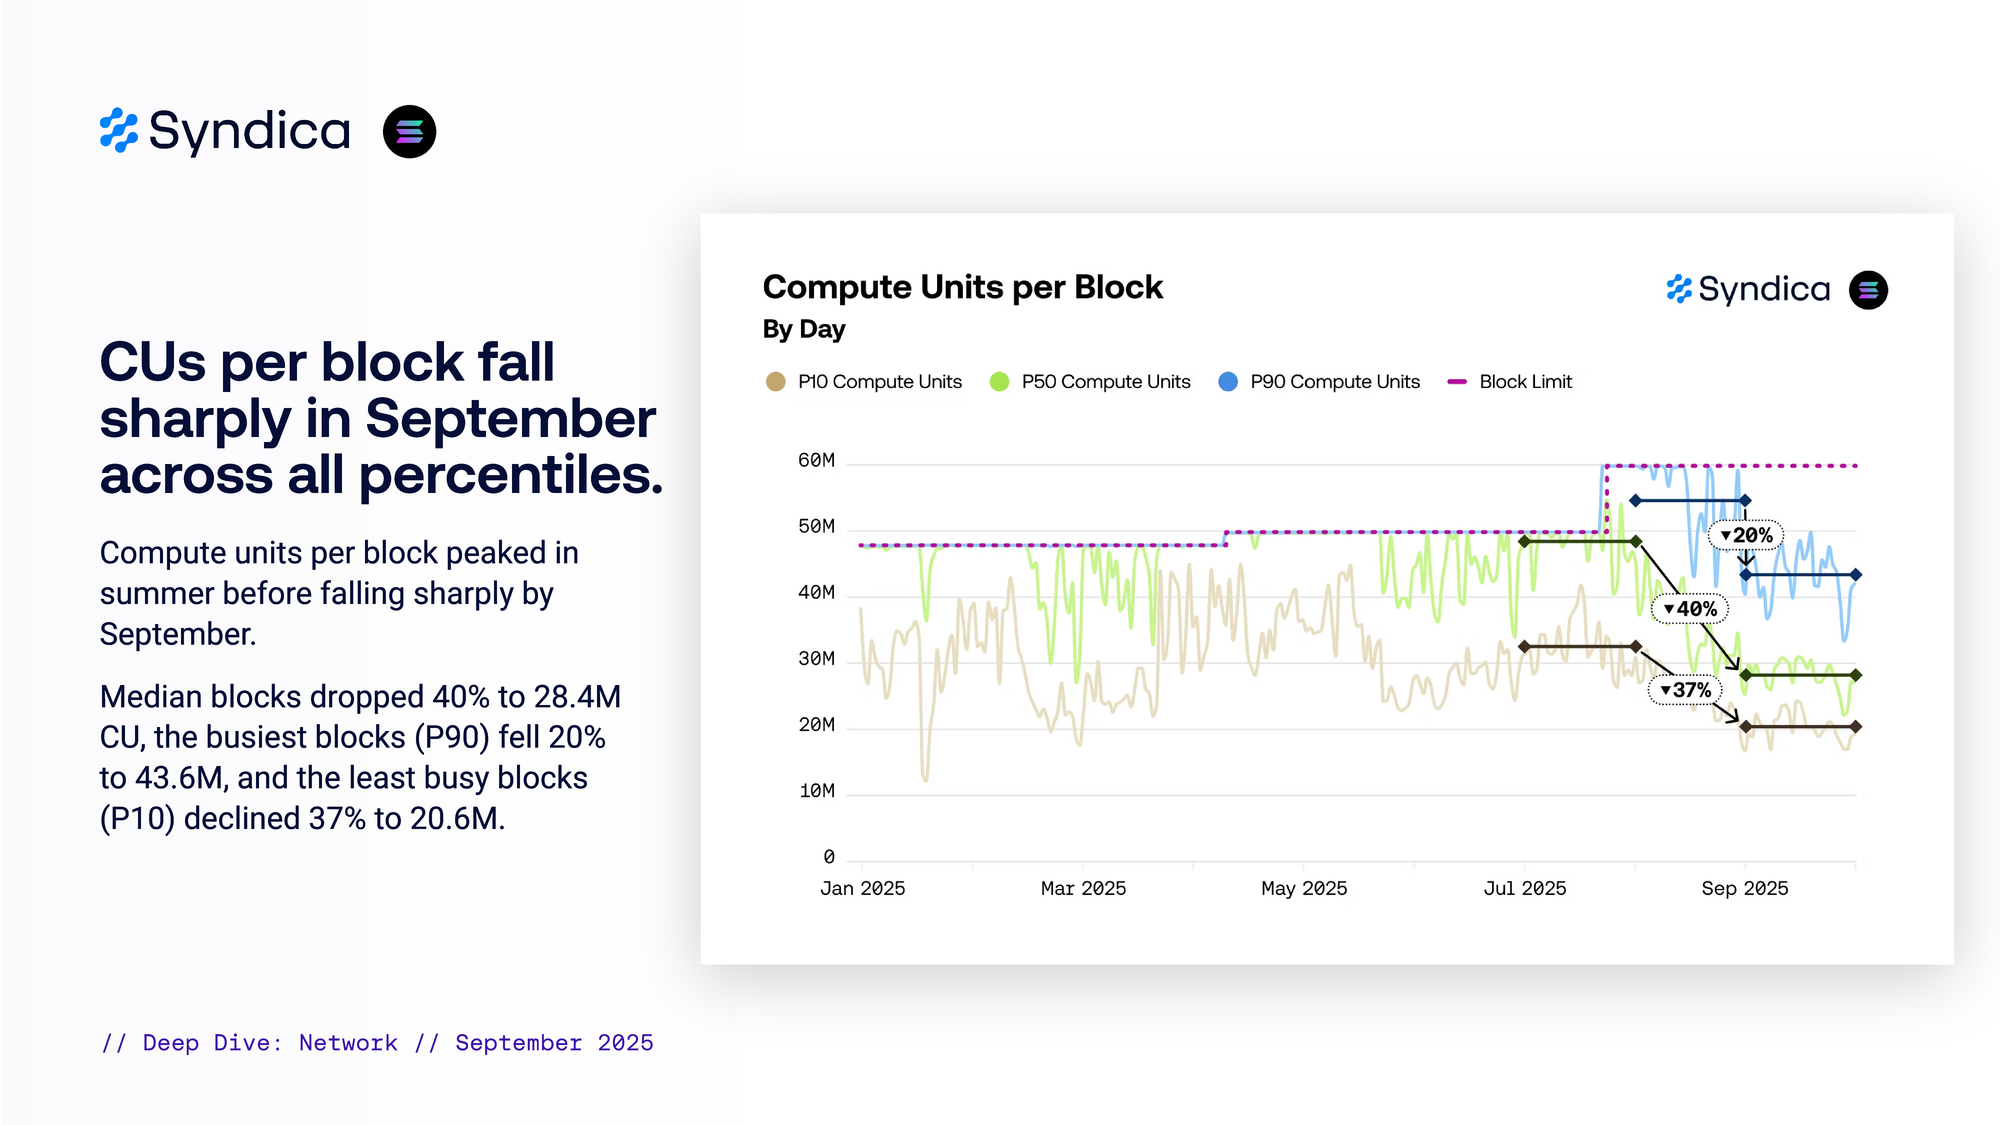Click the green P50 legend color dot
2000x1125 pixels.
pos(999,381)
